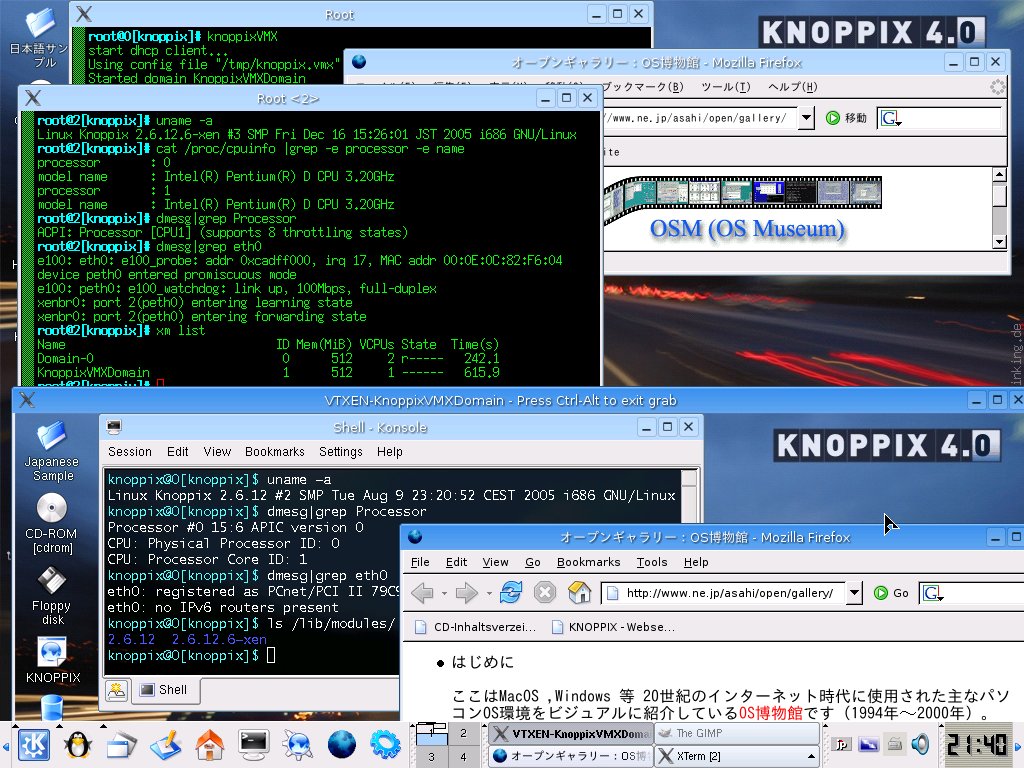Click the blue gear icon in the panel
Screen dimensions: 1024x768
coord(385,745)
